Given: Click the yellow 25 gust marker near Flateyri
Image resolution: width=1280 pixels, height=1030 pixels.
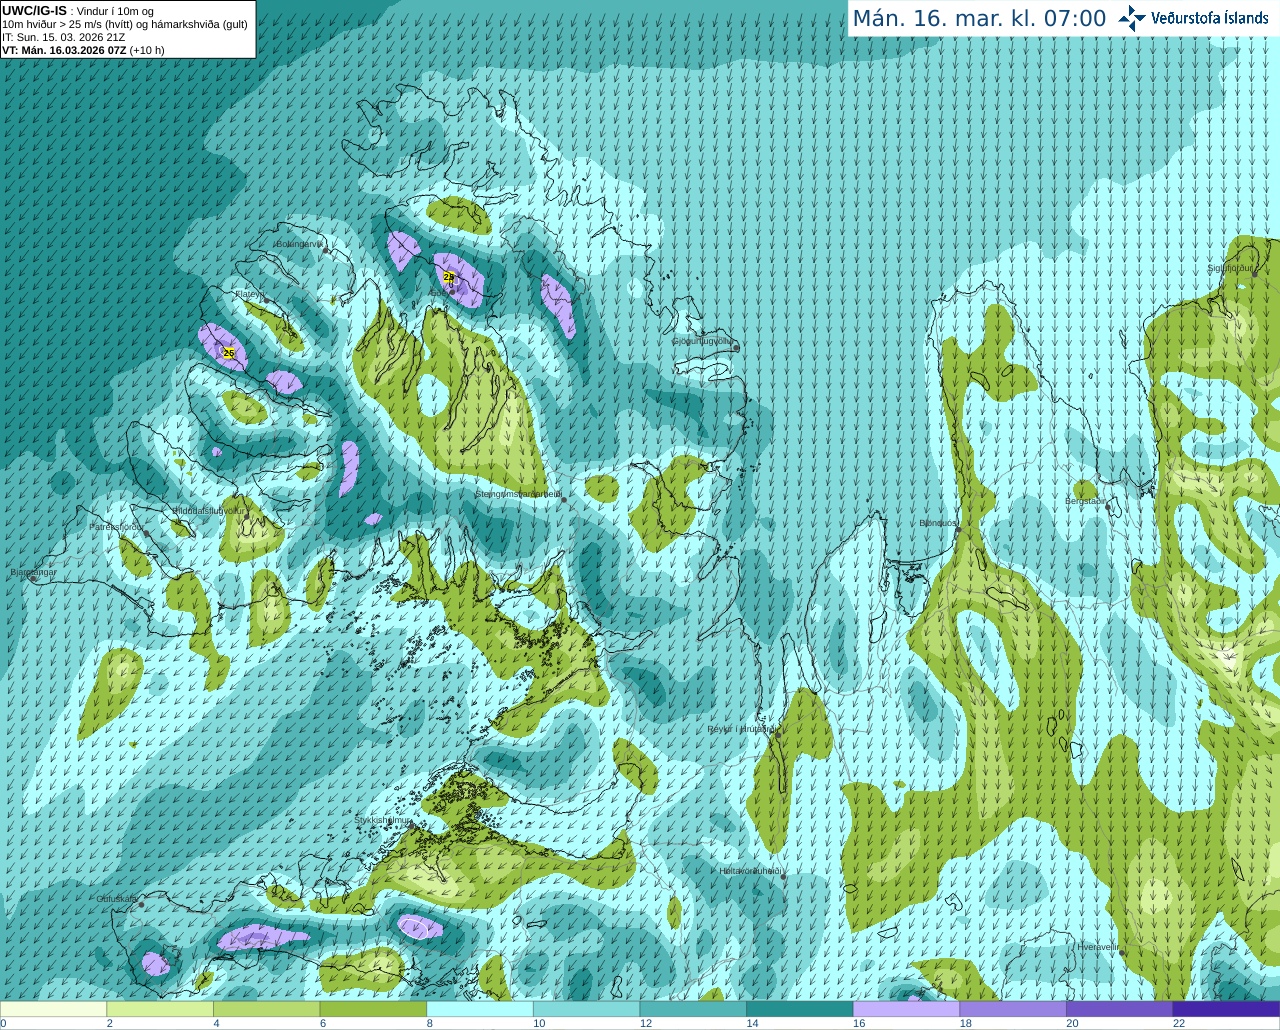Looking at the screenshot, I should (x=229, y=353).
